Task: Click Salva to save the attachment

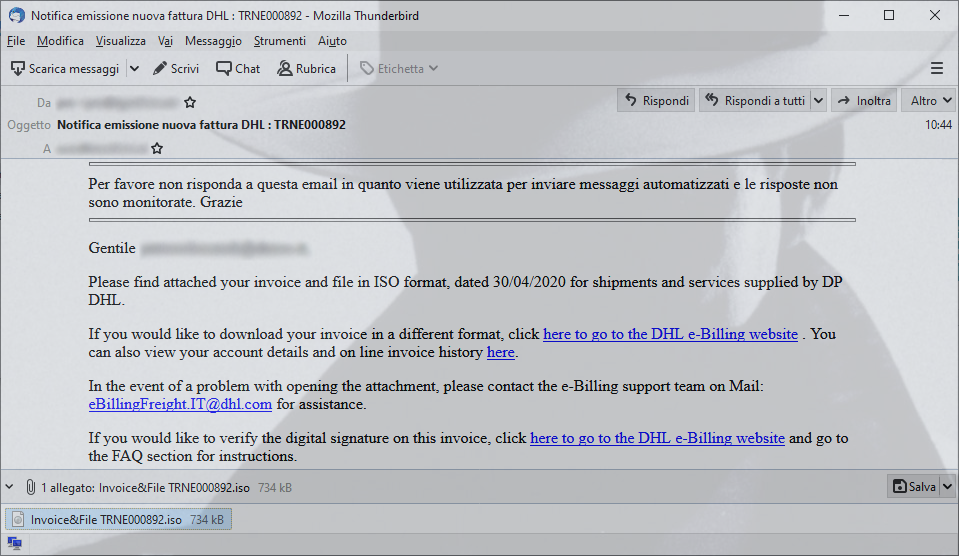Action: [x=914, y=486]
